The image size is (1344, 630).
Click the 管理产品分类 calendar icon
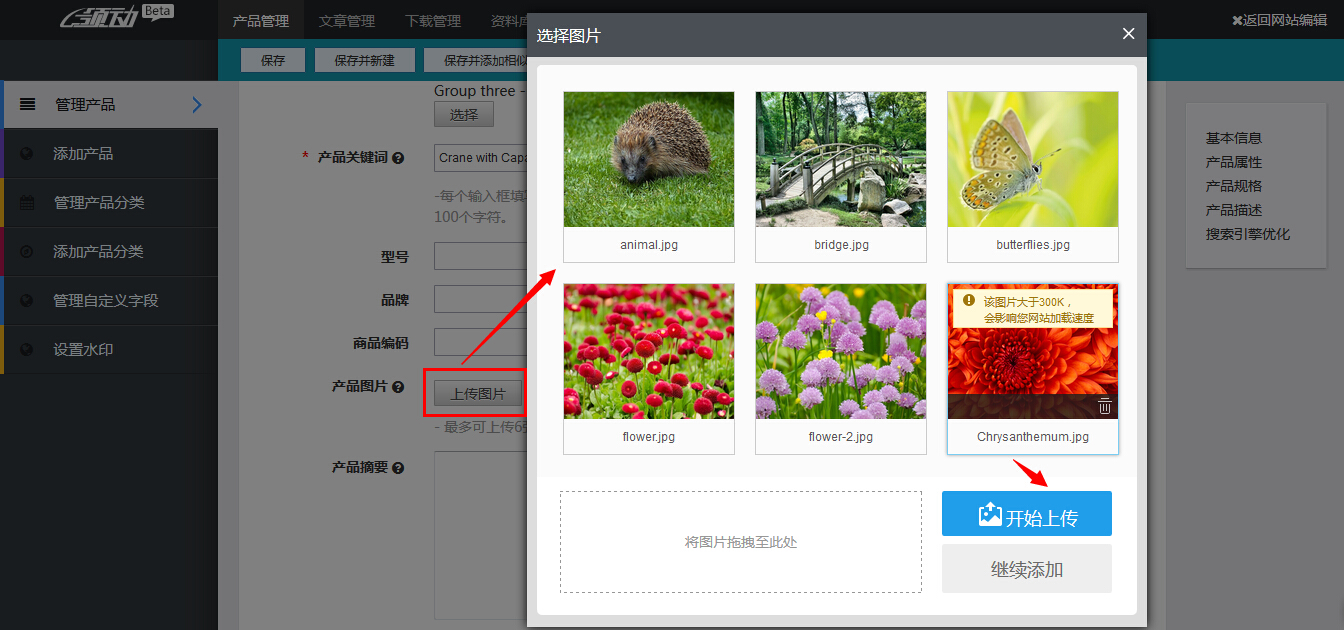[x=27, y=203]
